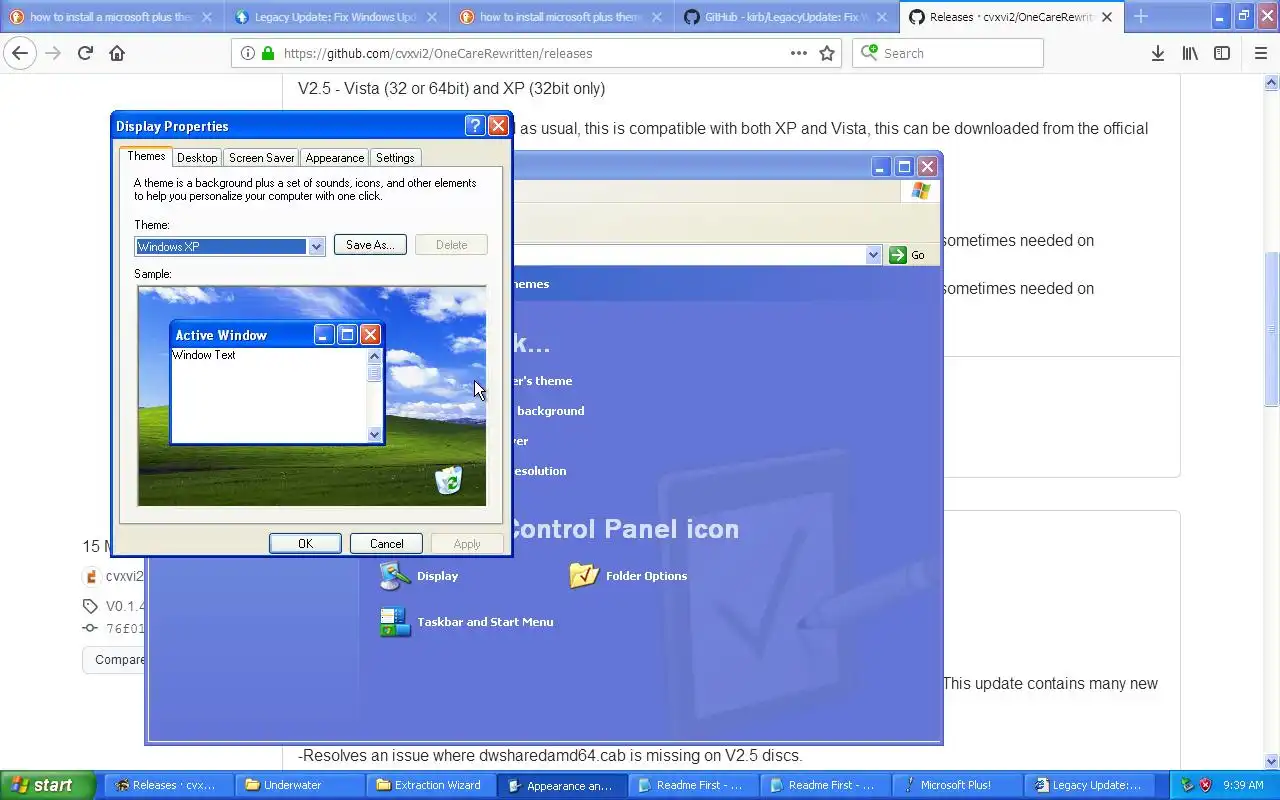
Task: Click Cancel in Display Properties
Action: (386, 544)
